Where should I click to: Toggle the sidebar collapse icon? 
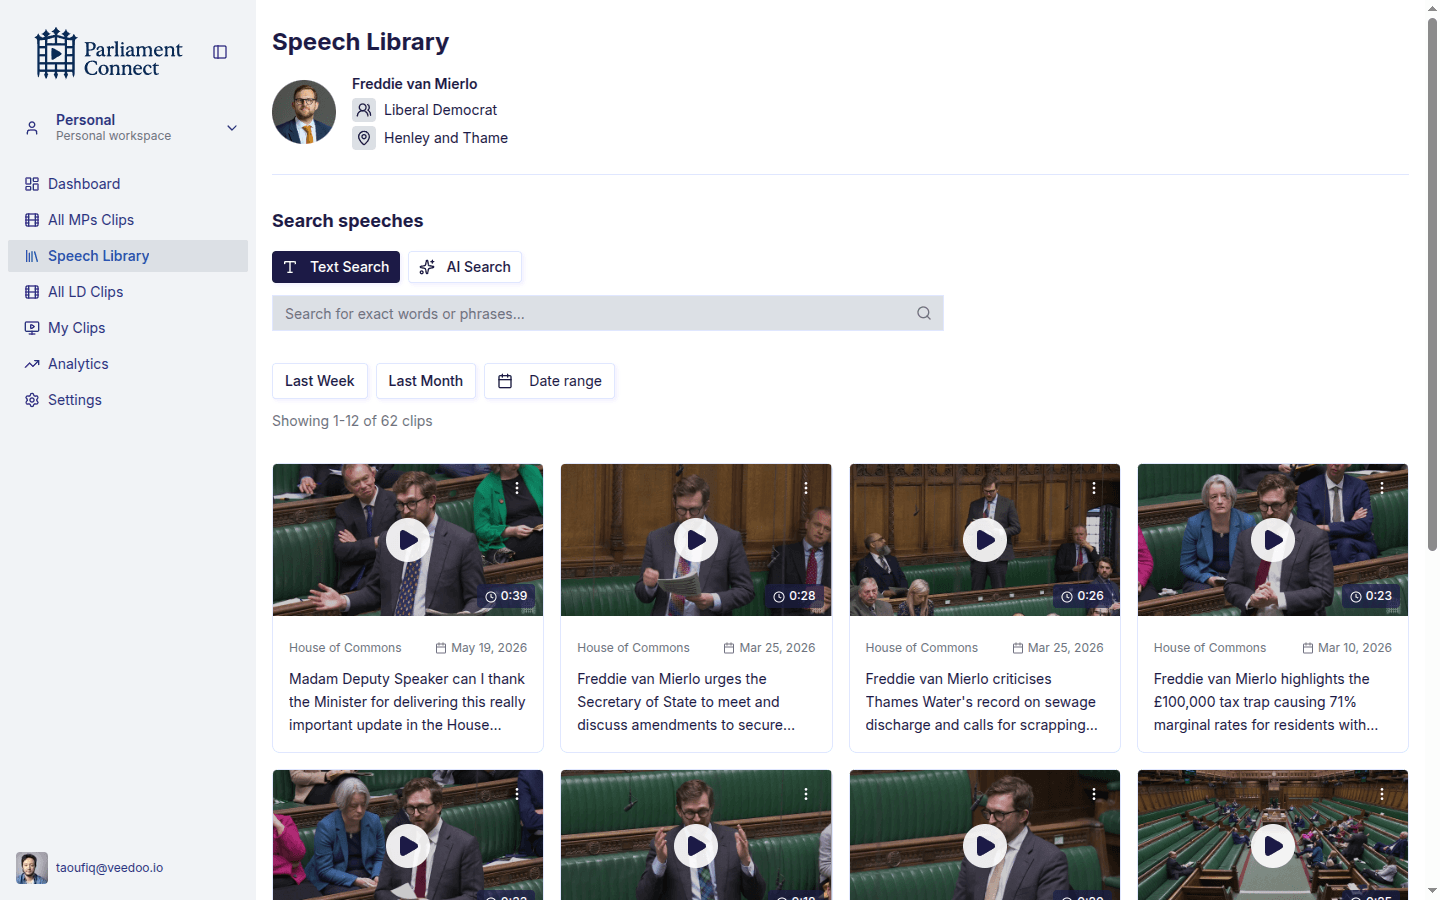[x=220, y=52]
